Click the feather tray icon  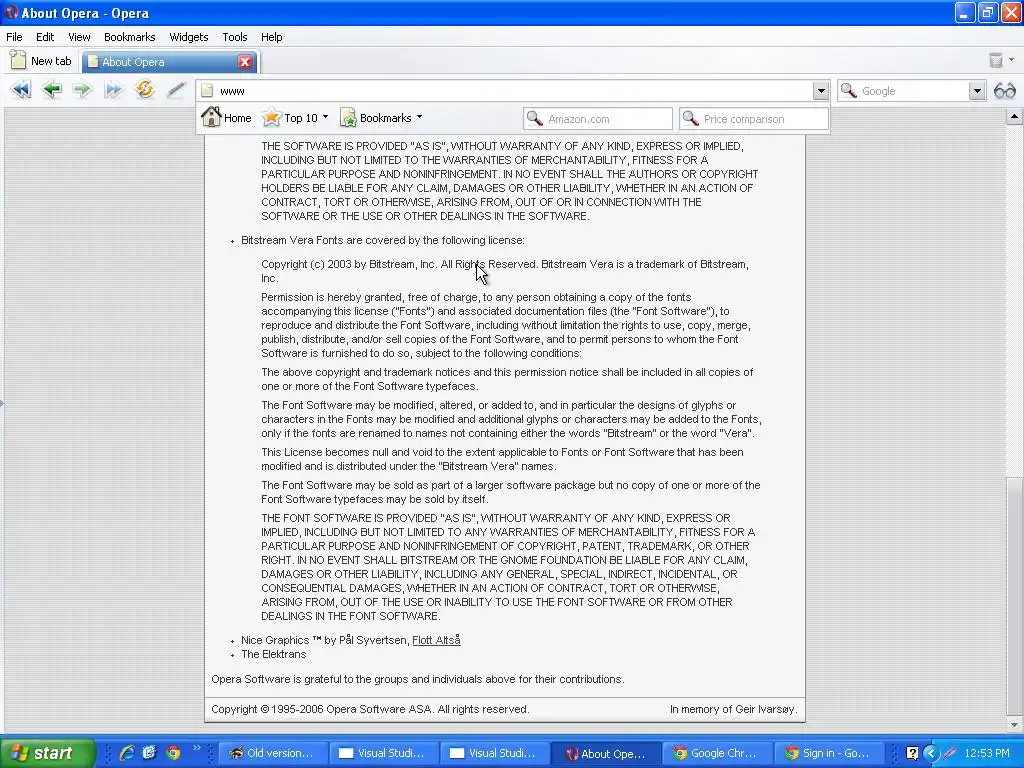(950, 753)
